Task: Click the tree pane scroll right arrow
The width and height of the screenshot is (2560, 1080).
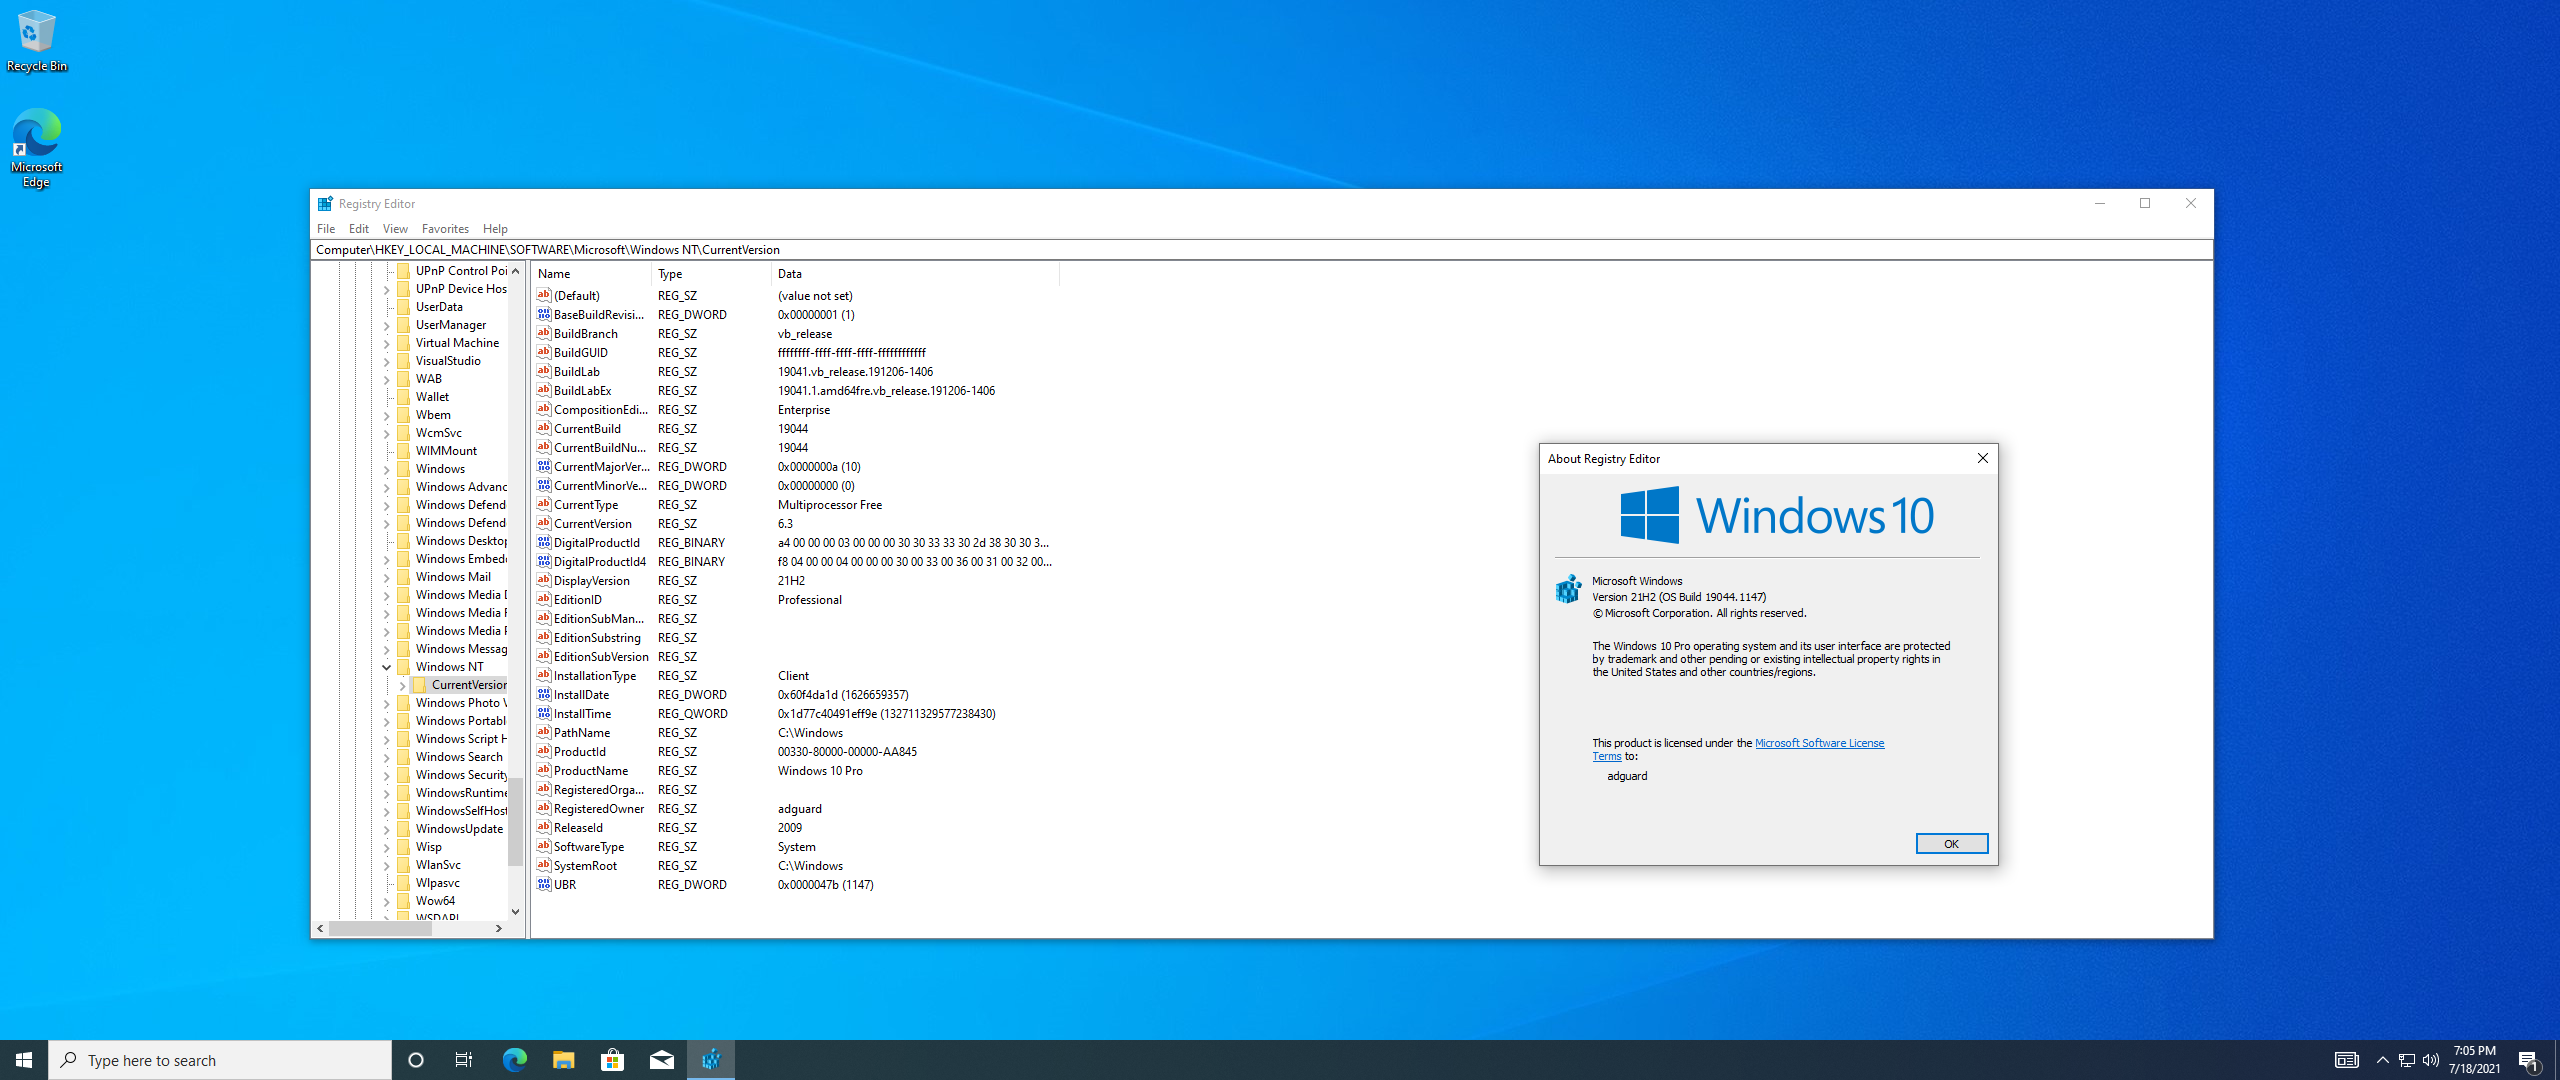Action: click(x=499, y=928)
